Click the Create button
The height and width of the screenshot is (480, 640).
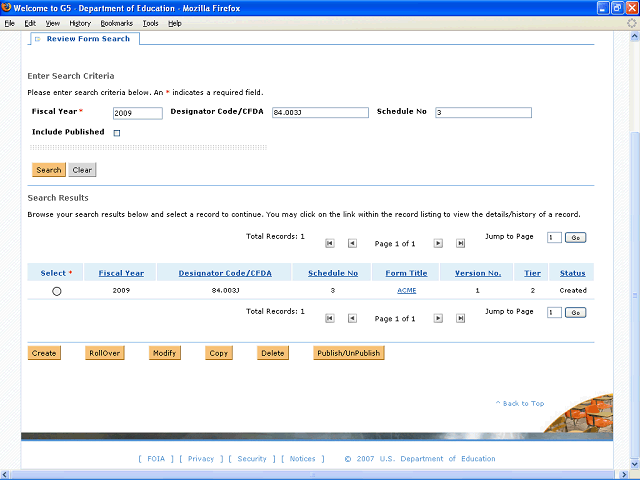[44, 353]
